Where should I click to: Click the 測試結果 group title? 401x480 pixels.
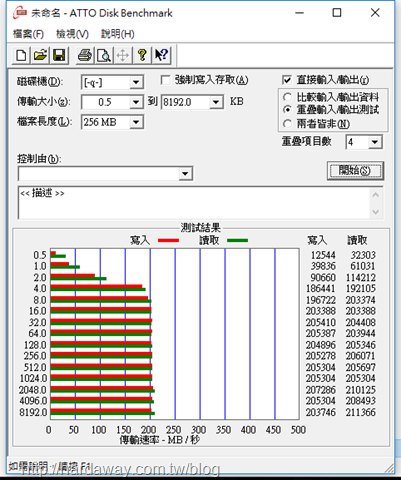[201, 228]
